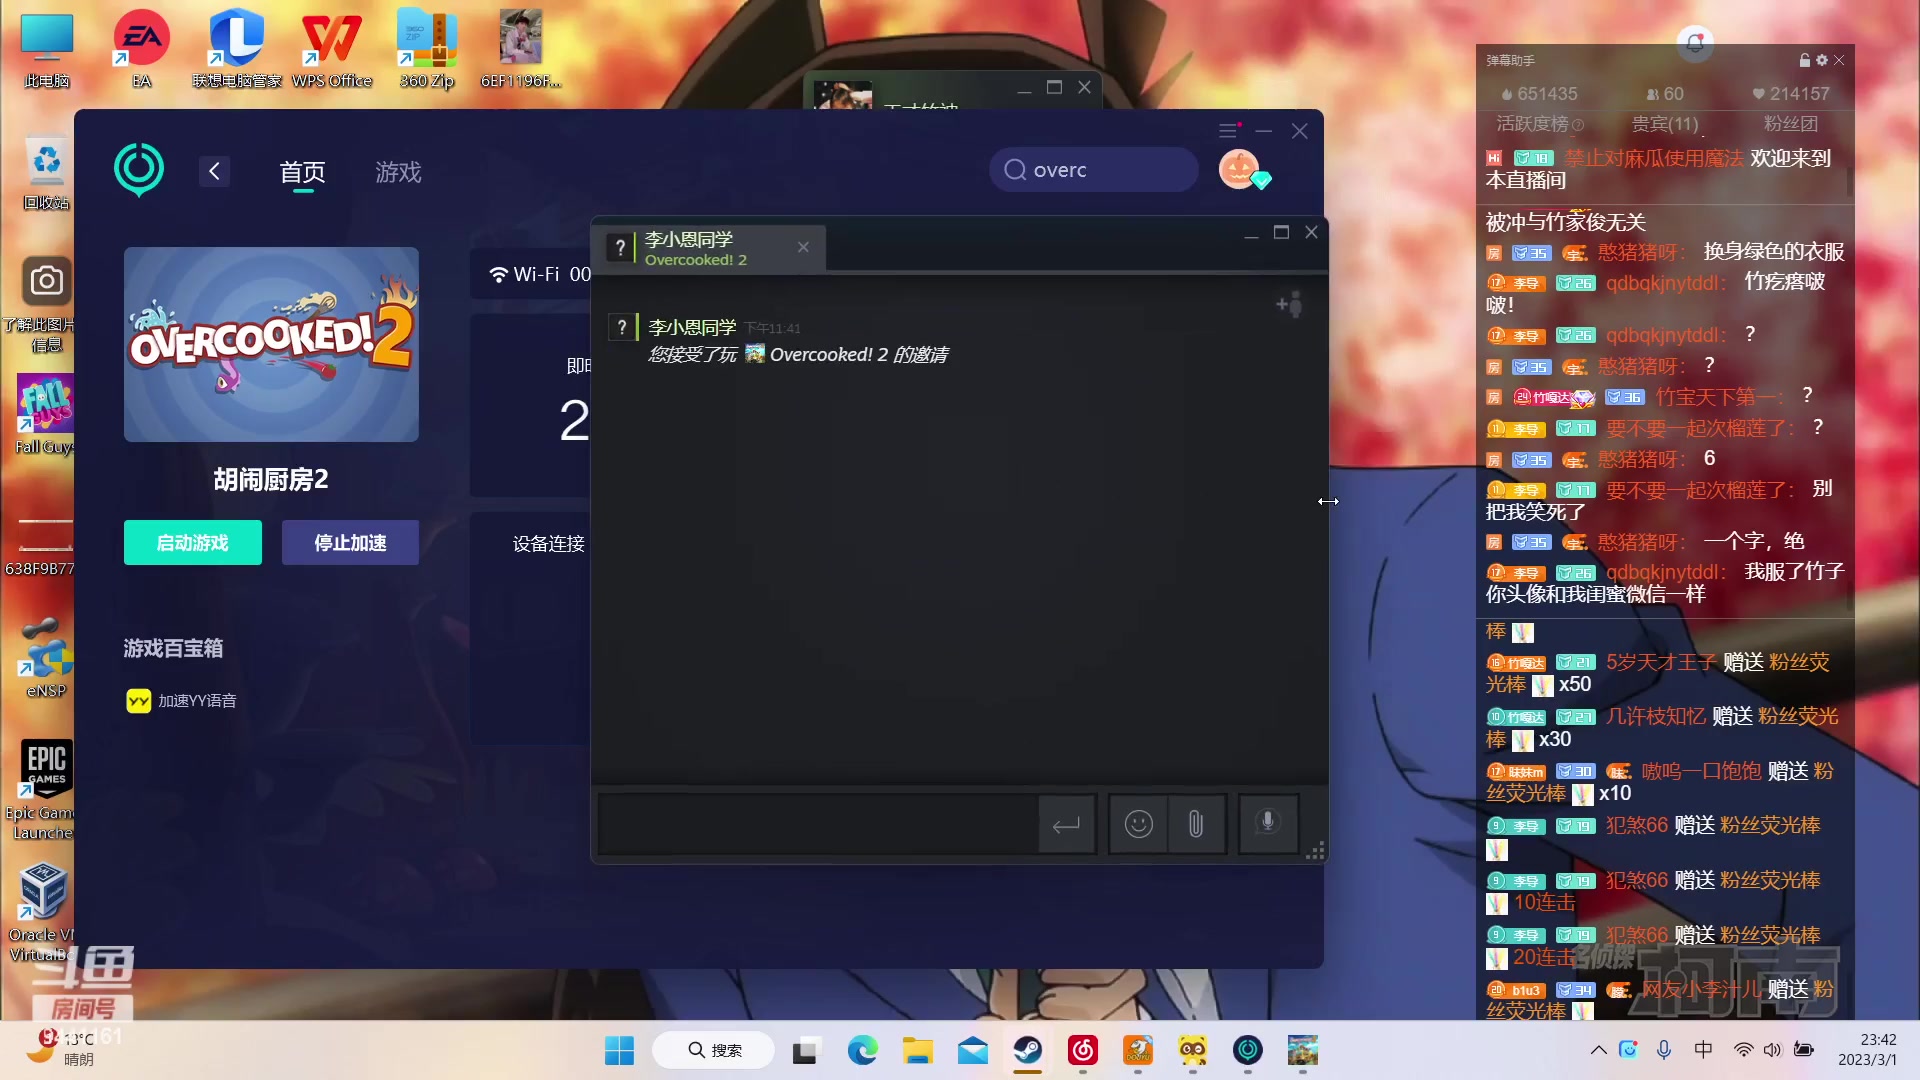Click the 设备连接 label
This screenshot has width=1920, height=1080.
(x=549, y=544)
